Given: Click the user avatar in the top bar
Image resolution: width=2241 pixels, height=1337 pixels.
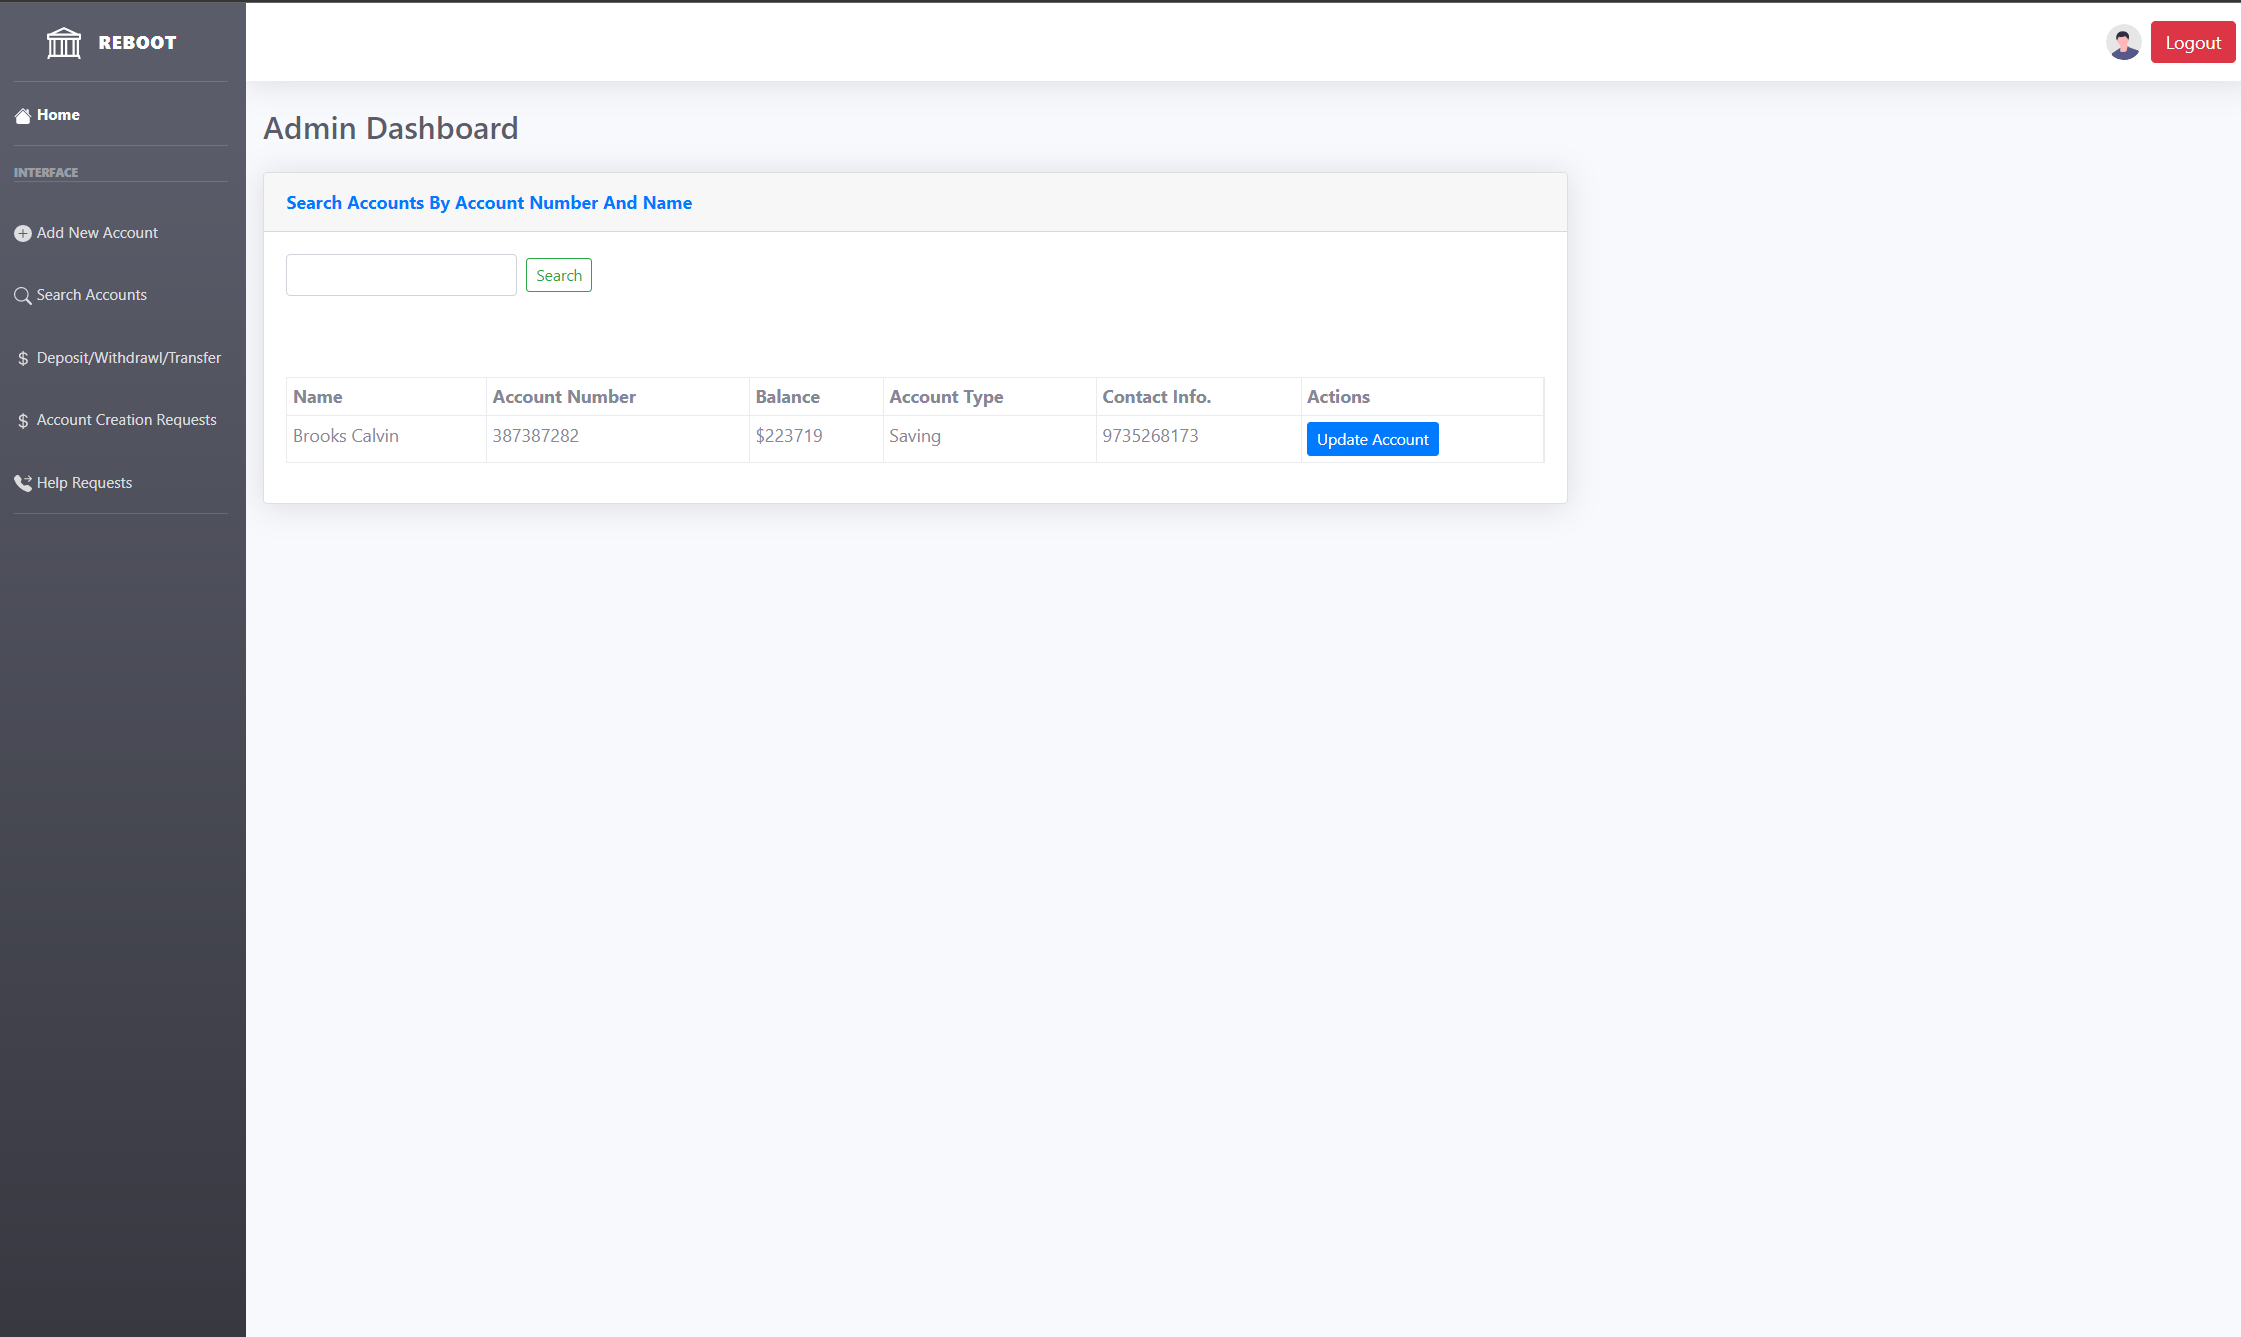Looking at the screenshot, I should (x=2123, y=42).
